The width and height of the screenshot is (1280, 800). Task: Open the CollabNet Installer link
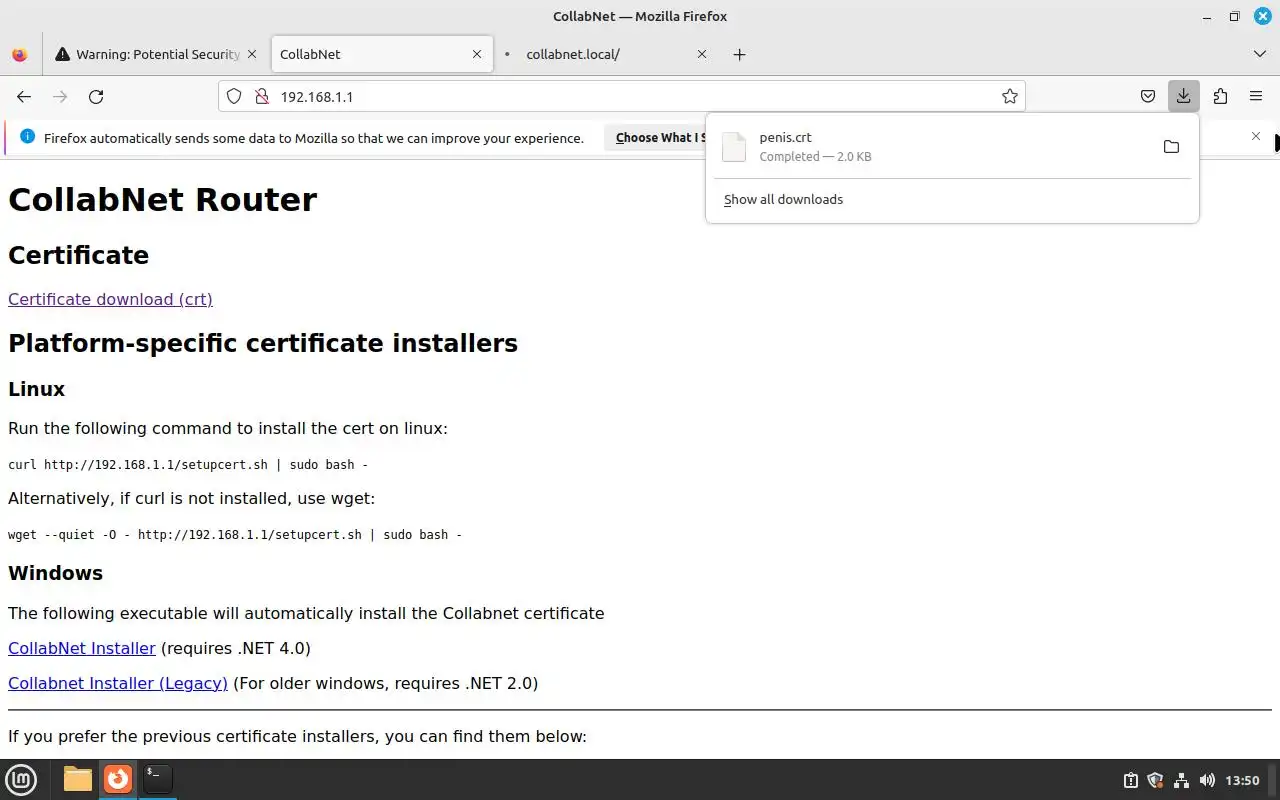(82, 648)
